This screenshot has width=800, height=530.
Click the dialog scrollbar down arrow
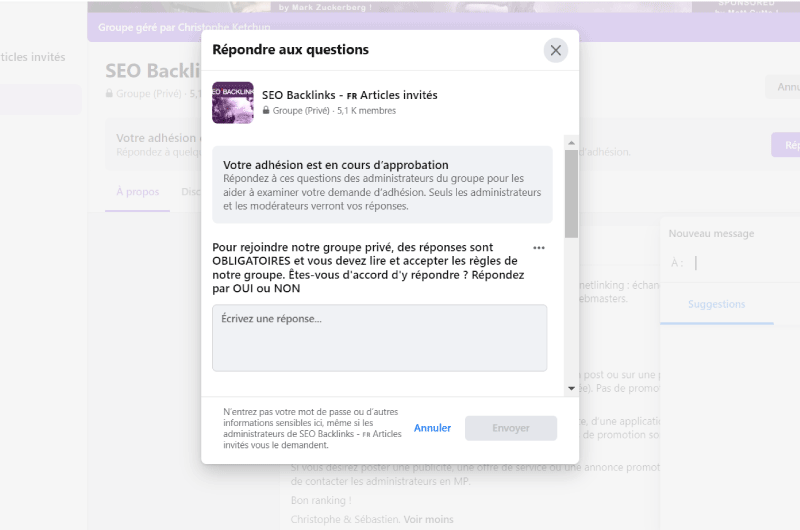[x=571, y=388]
